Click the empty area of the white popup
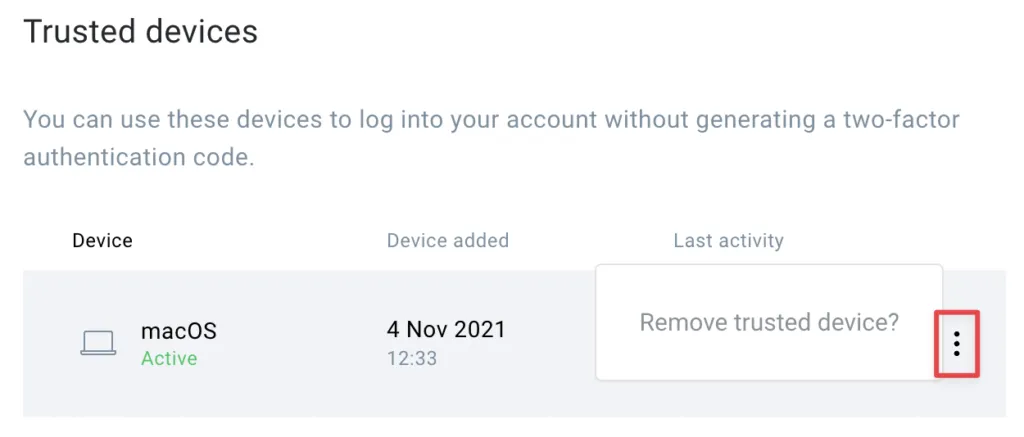 pos(769,358)
